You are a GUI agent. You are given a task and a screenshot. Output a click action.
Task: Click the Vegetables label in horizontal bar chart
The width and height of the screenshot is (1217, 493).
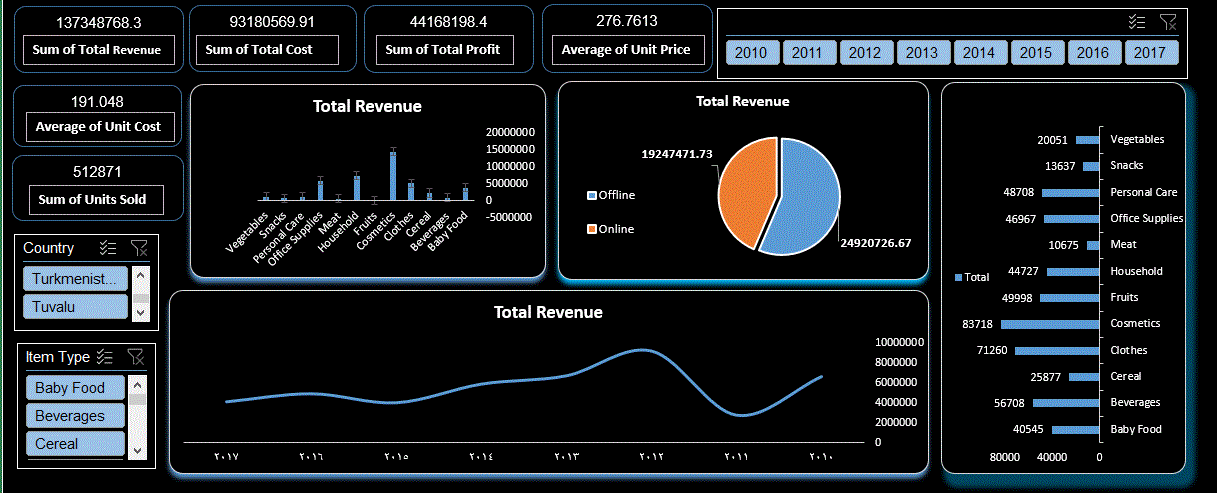(1137, 140)
